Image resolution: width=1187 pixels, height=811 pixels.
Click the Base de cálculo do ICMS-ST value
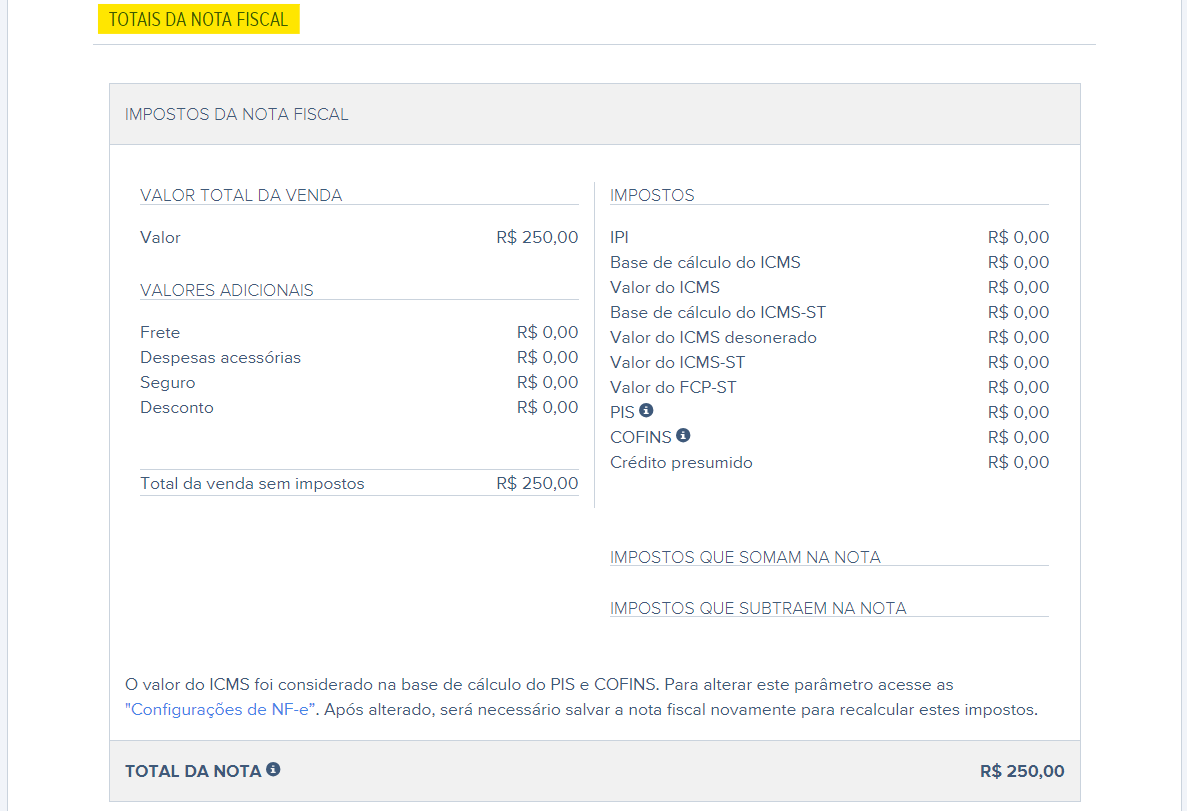point(1018,313)
